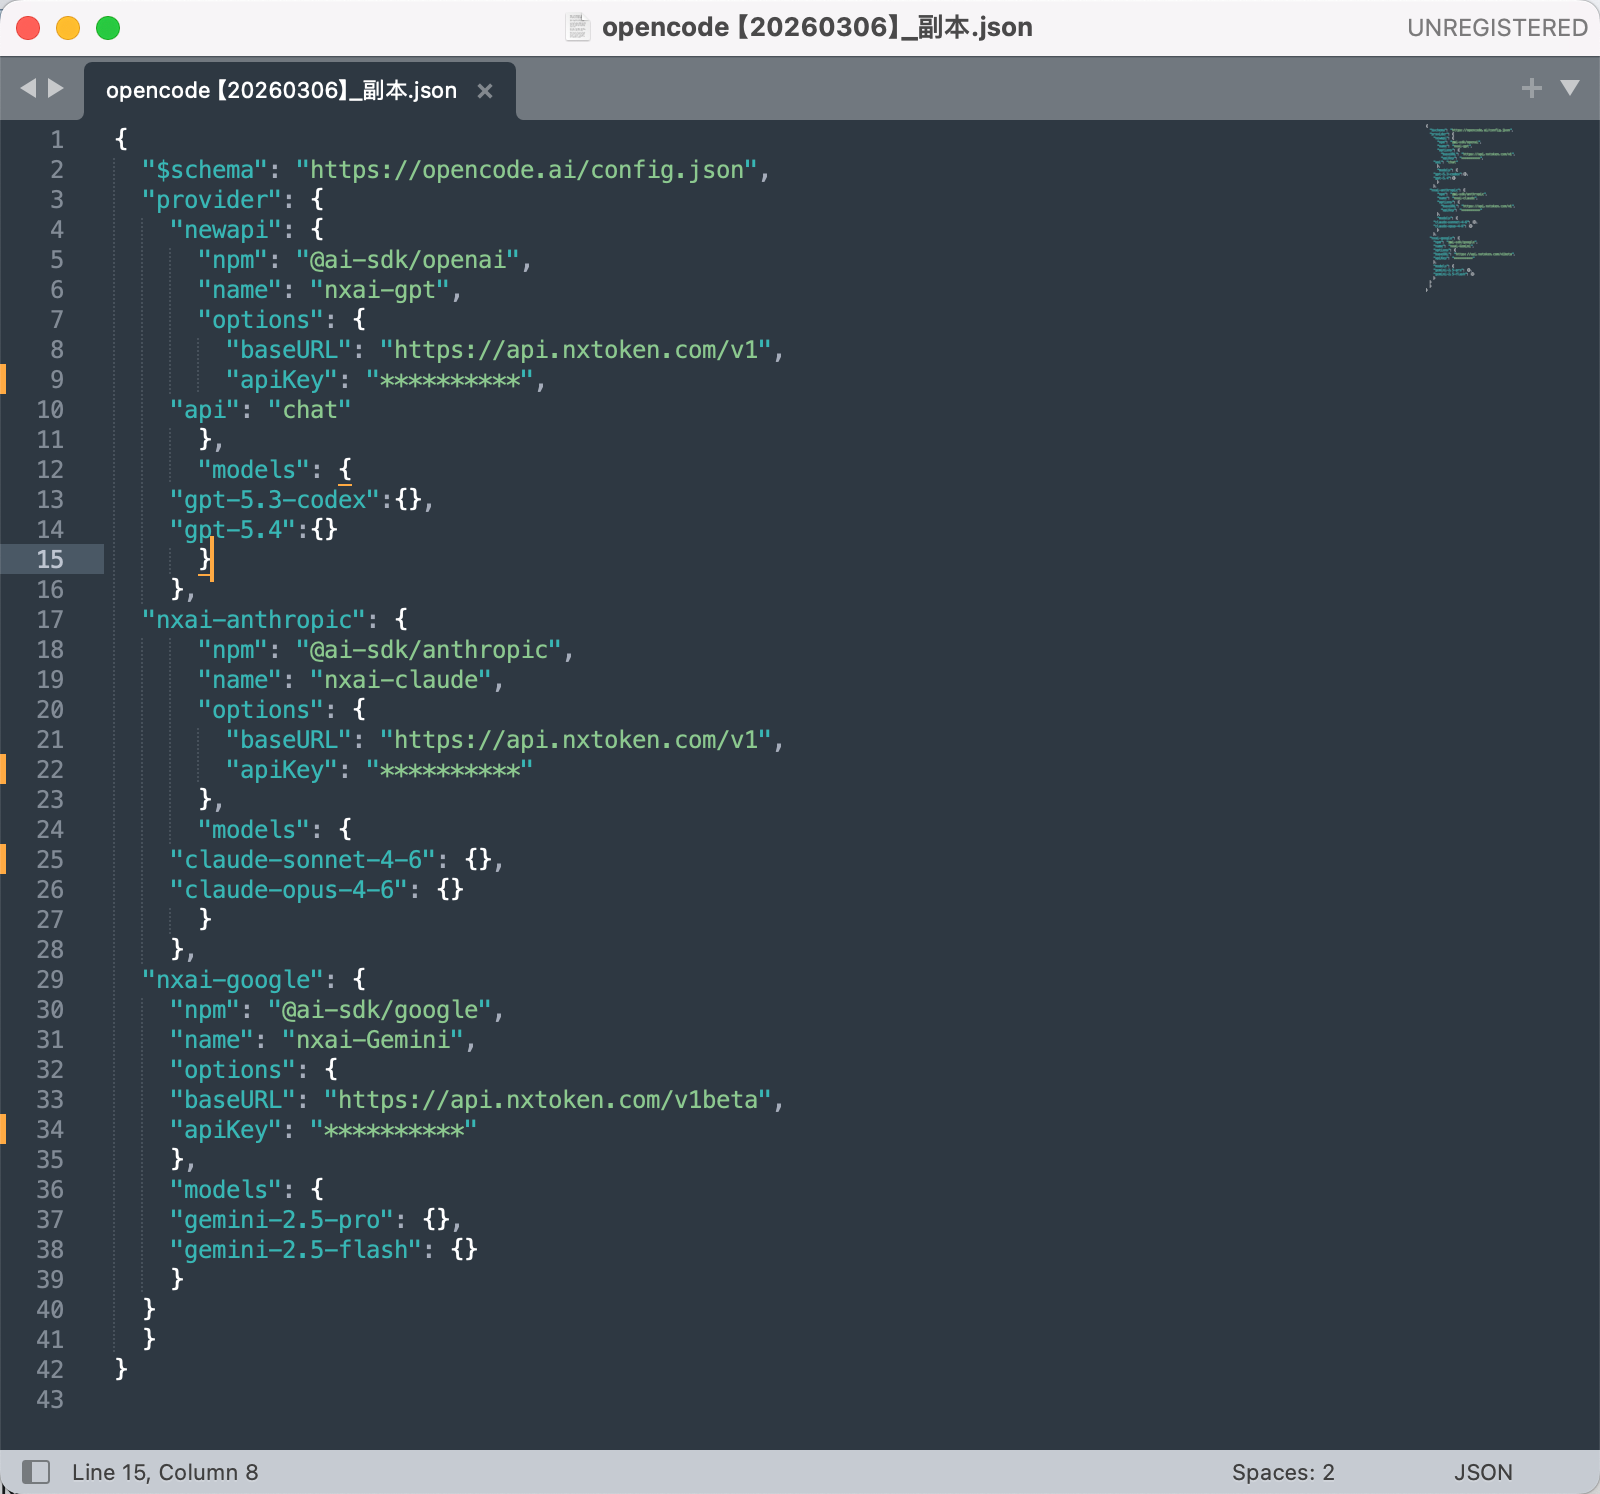The width and height of the screenshot is (1600, 1494).
Task: Close the opencode json tab
Action: (485, 91)
